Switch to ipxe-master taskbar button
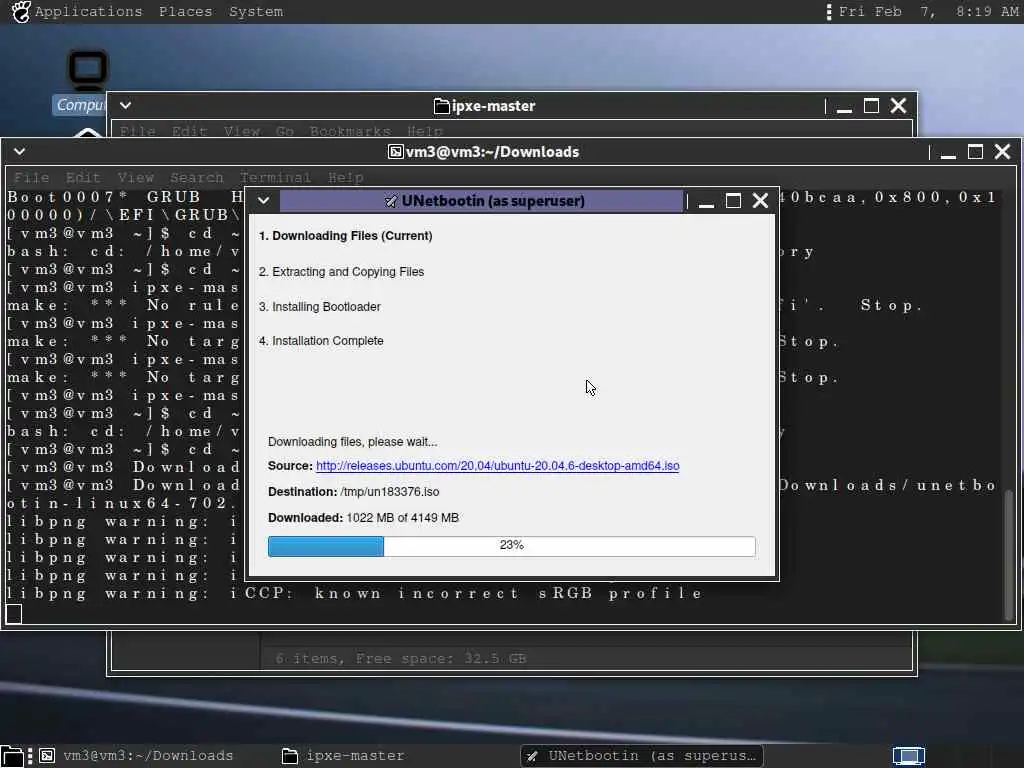 pyautogui.click(x=344, y=756)
